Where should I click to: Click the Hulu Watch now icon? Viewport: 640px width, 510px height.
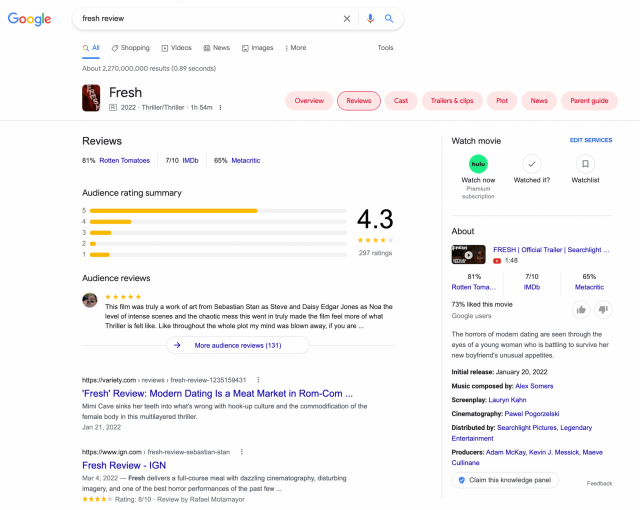(x=478, y=164)
